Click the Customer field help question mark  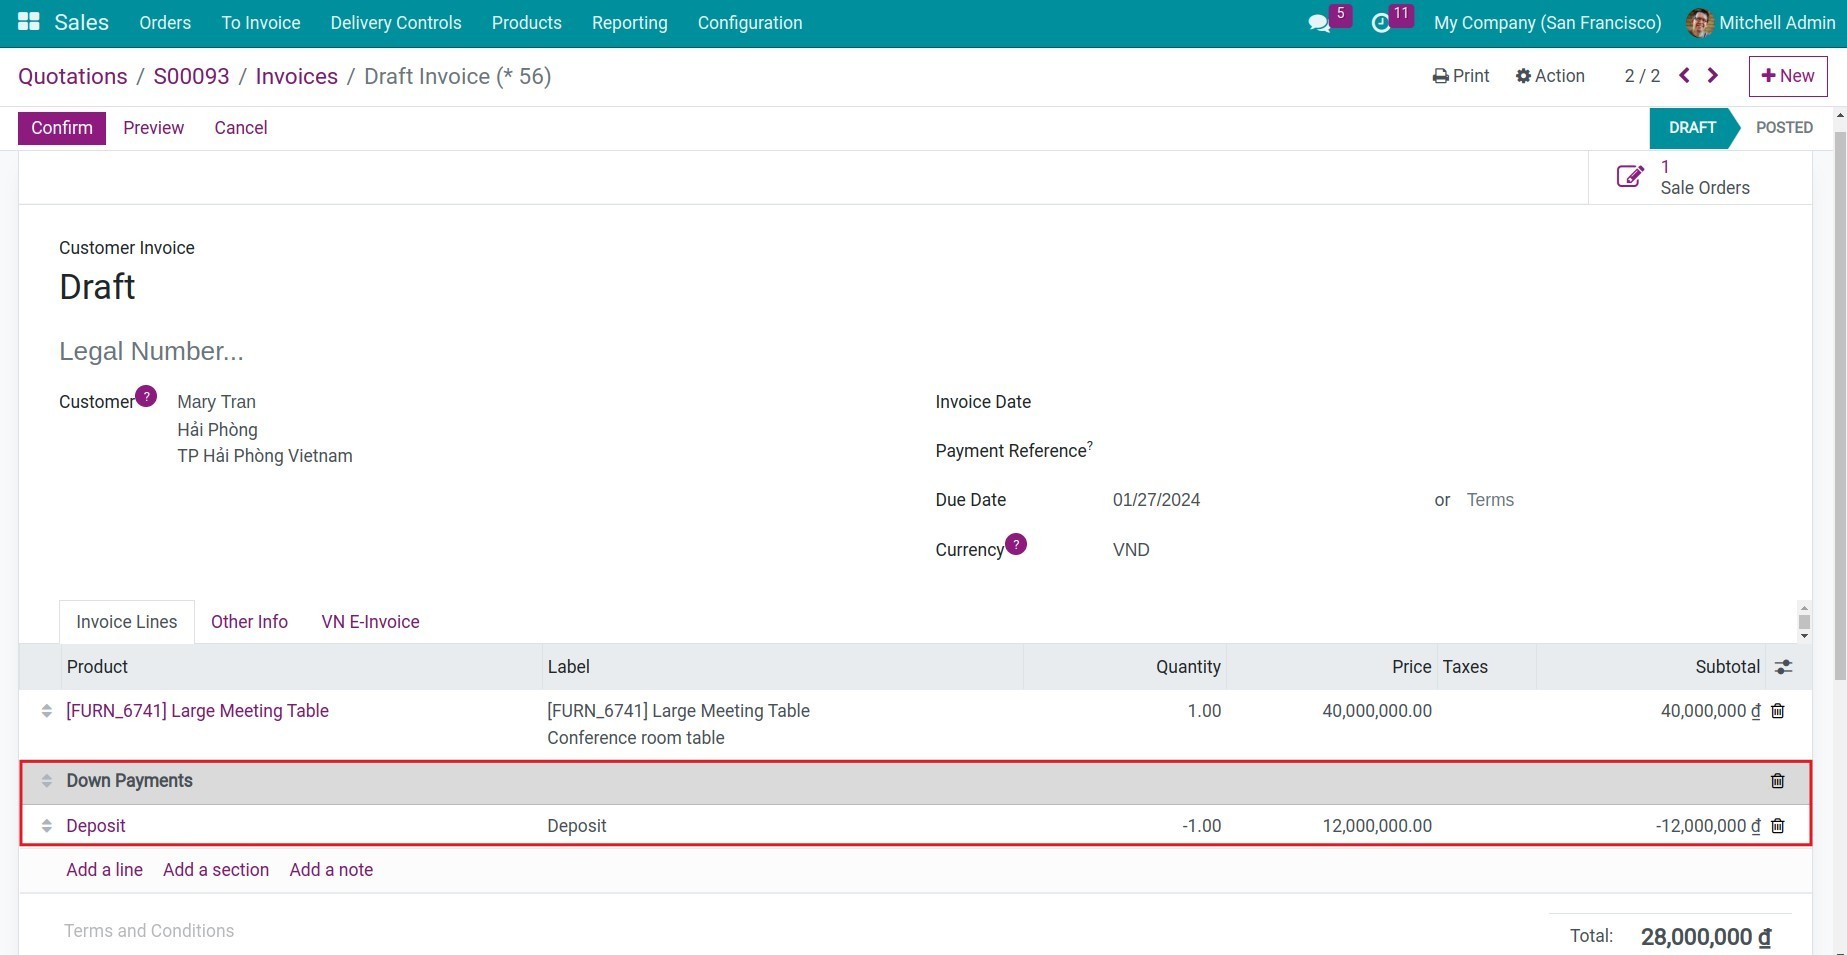click(x=146, y=396)
